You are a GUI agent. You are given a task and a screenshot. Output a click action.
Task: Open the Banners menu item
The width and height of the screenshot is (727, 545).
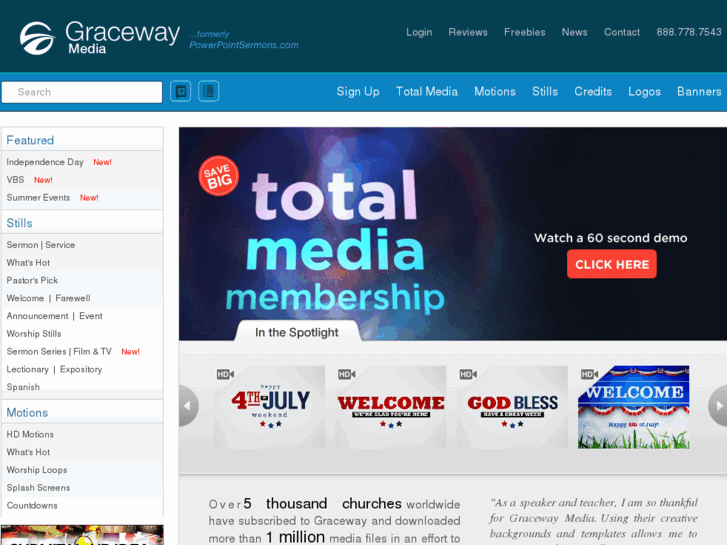tap(699, 91)
